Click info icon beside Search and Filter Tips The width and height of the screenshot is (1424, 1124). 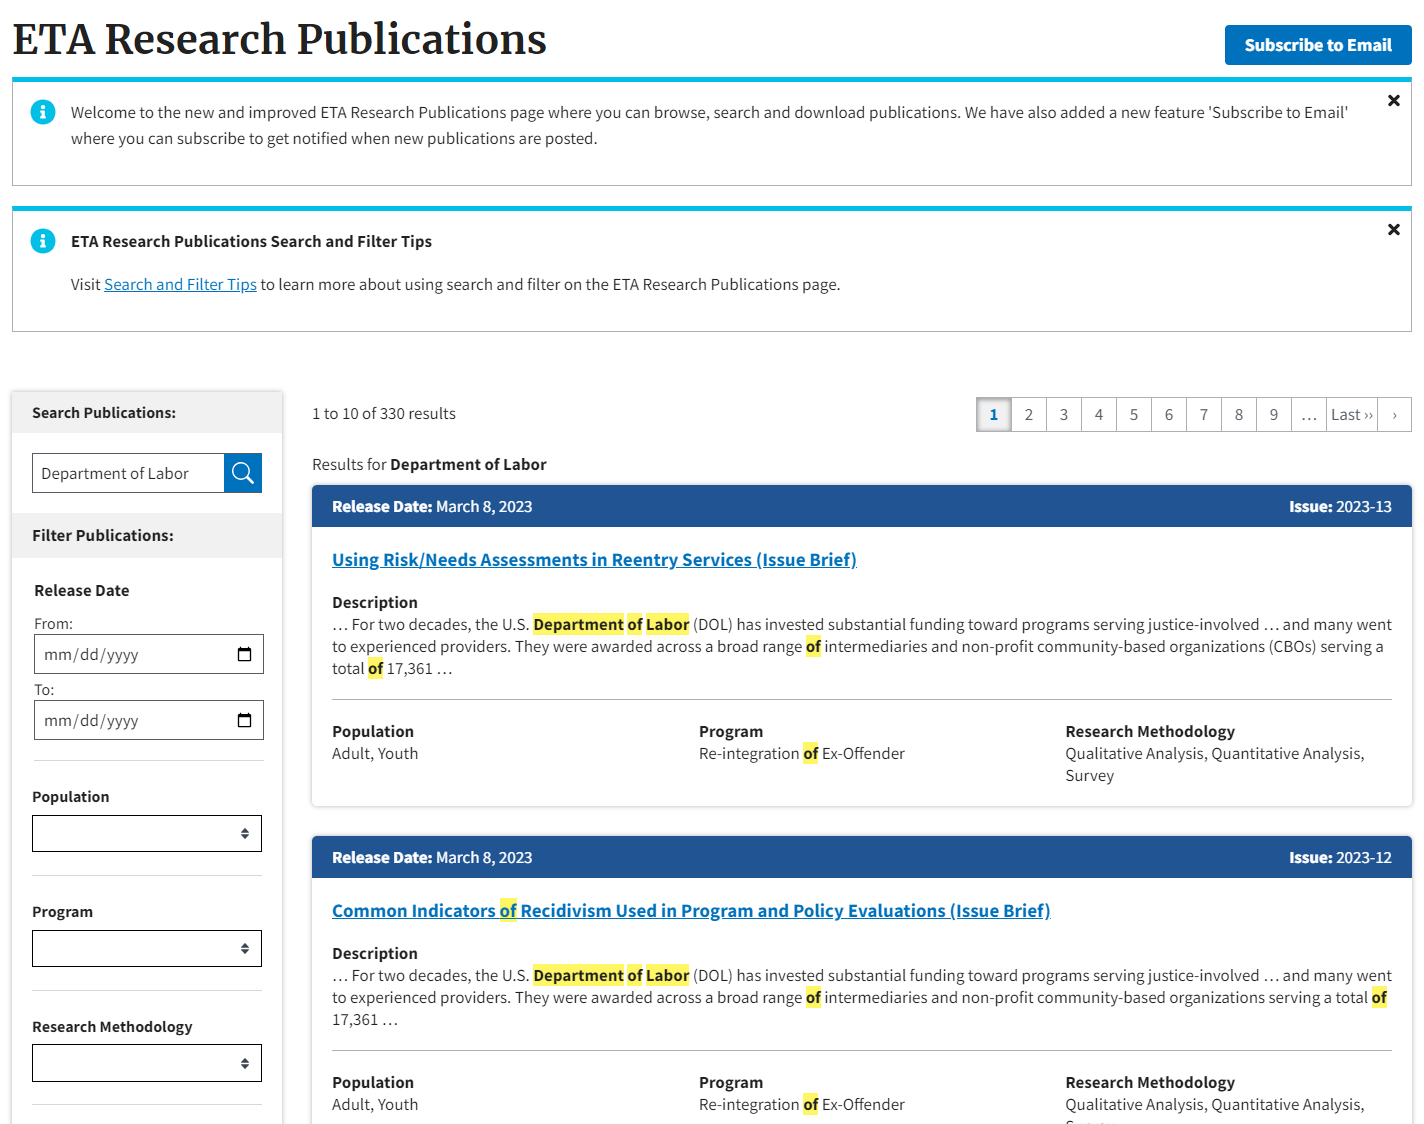43,241
